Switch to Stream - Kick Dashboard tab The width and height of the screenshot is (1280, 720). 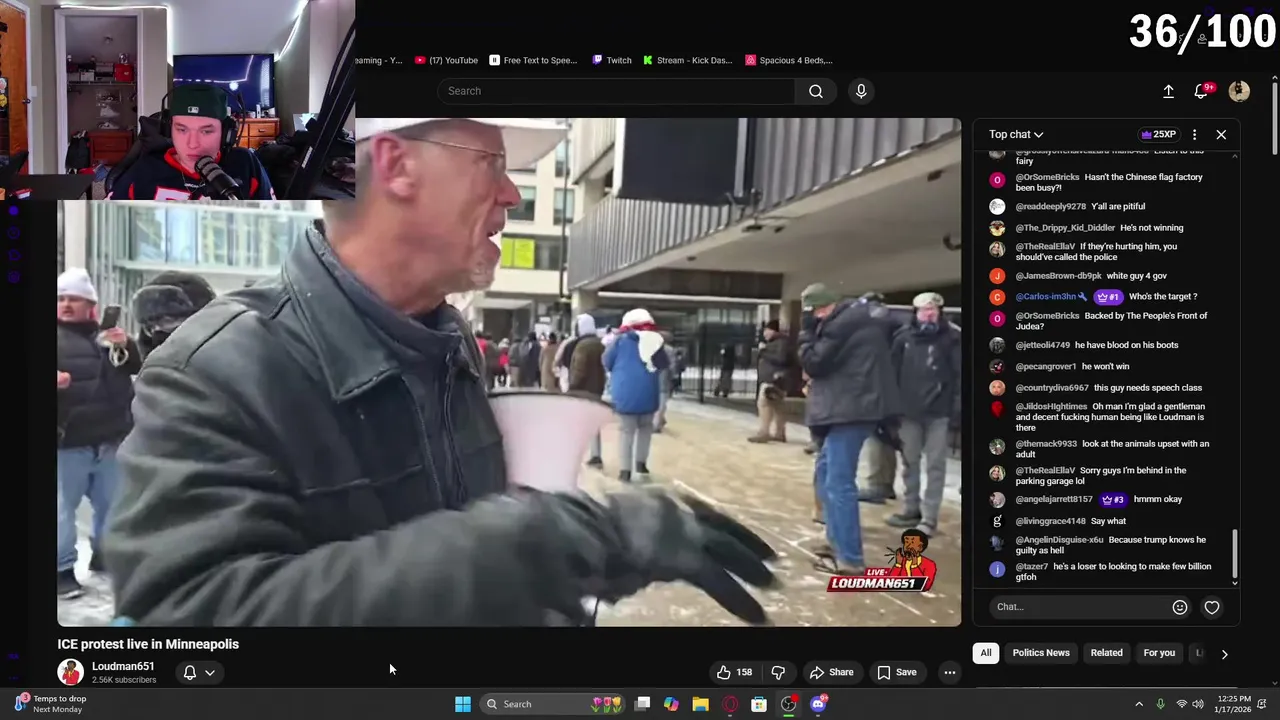(x=688, y=60)
